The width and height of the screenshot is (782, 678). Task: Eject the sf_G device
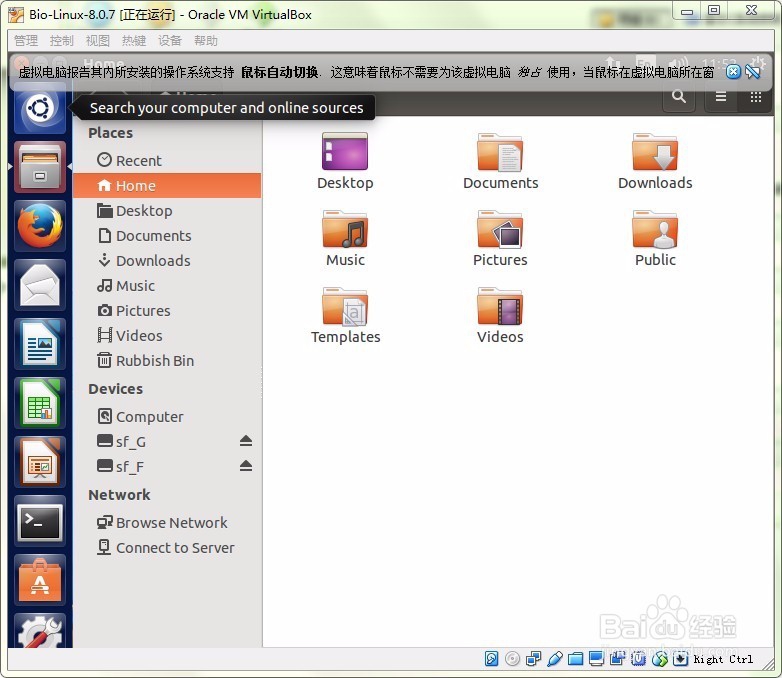245,441
